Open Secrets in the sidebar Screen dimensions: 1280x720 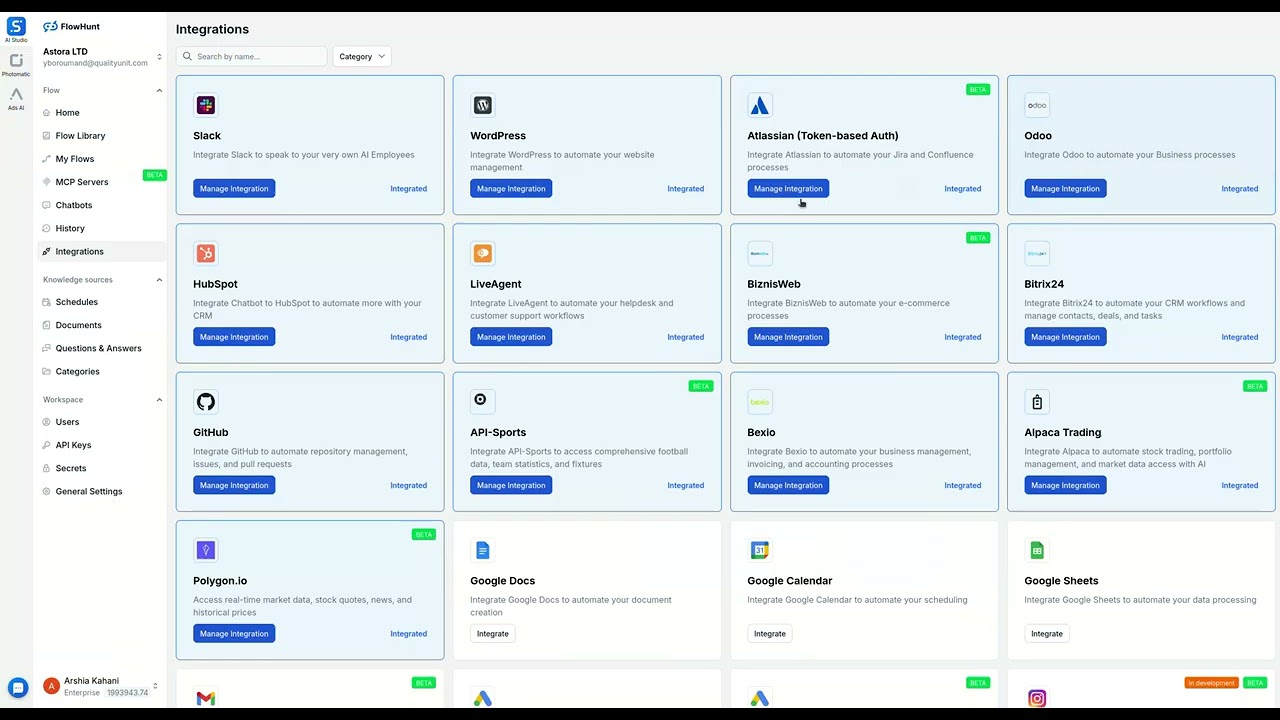(x=102, y=468)
